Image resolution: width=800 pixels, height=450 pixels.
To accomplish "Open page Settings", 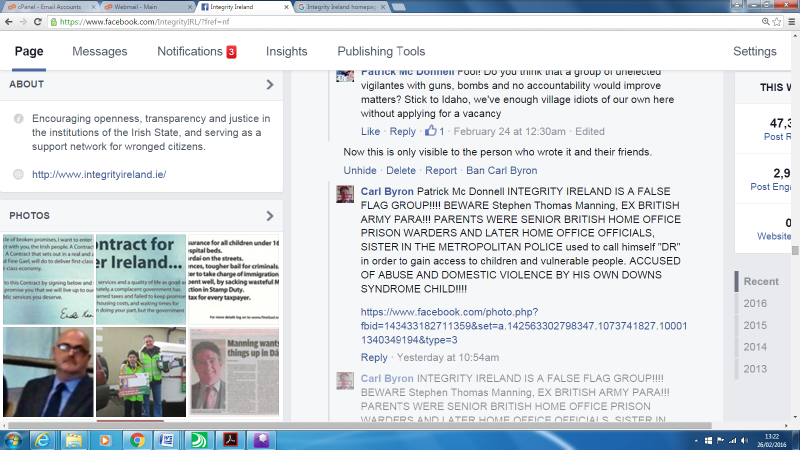I will tap(755, 52).
